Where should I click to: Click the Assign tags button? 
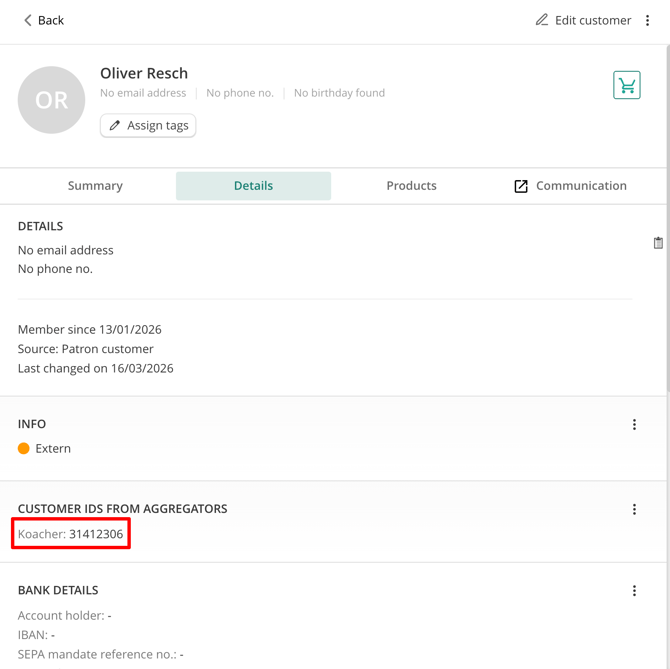pos(148,126)
